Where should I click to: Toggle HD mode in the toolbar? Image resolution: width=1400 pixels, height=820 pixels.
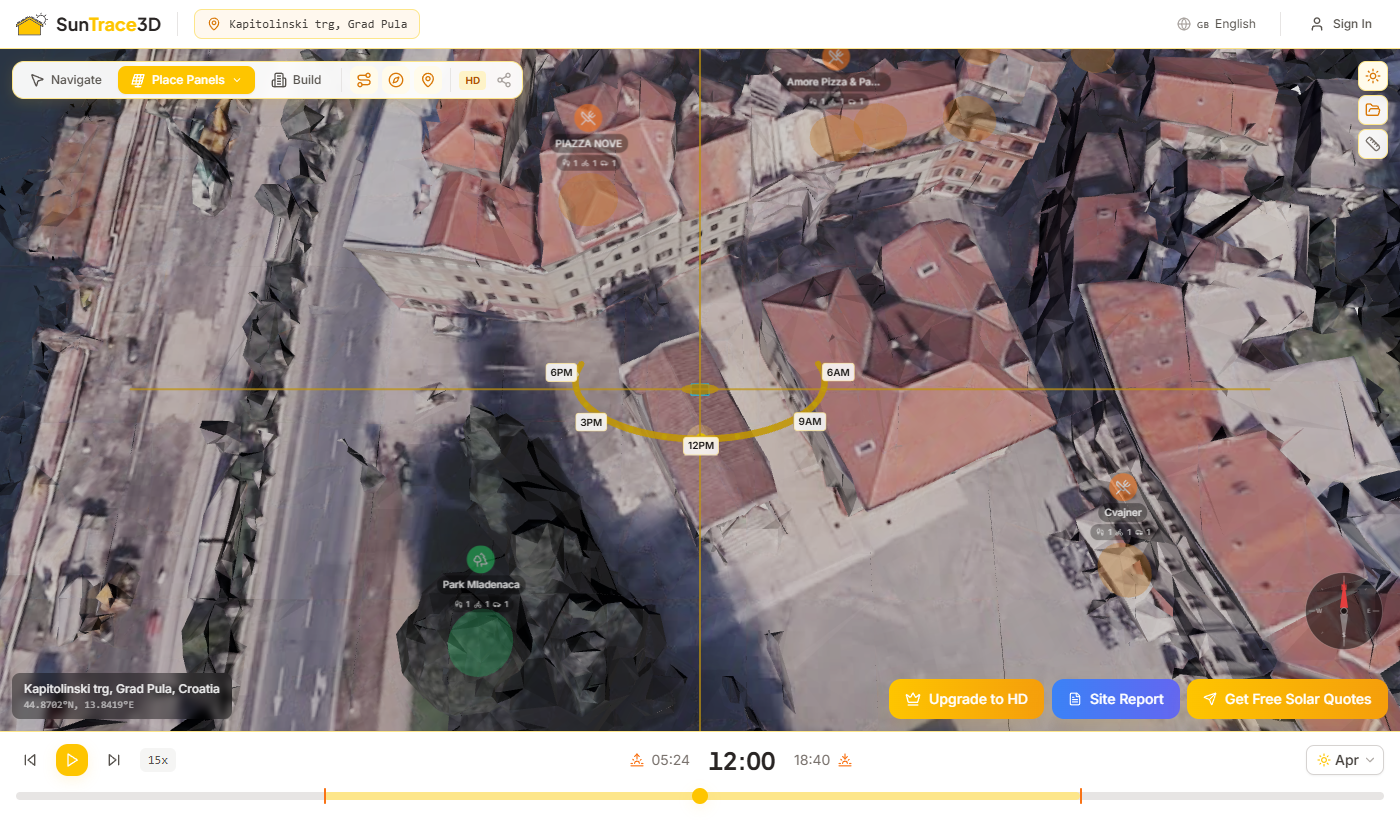click(473, 80)
